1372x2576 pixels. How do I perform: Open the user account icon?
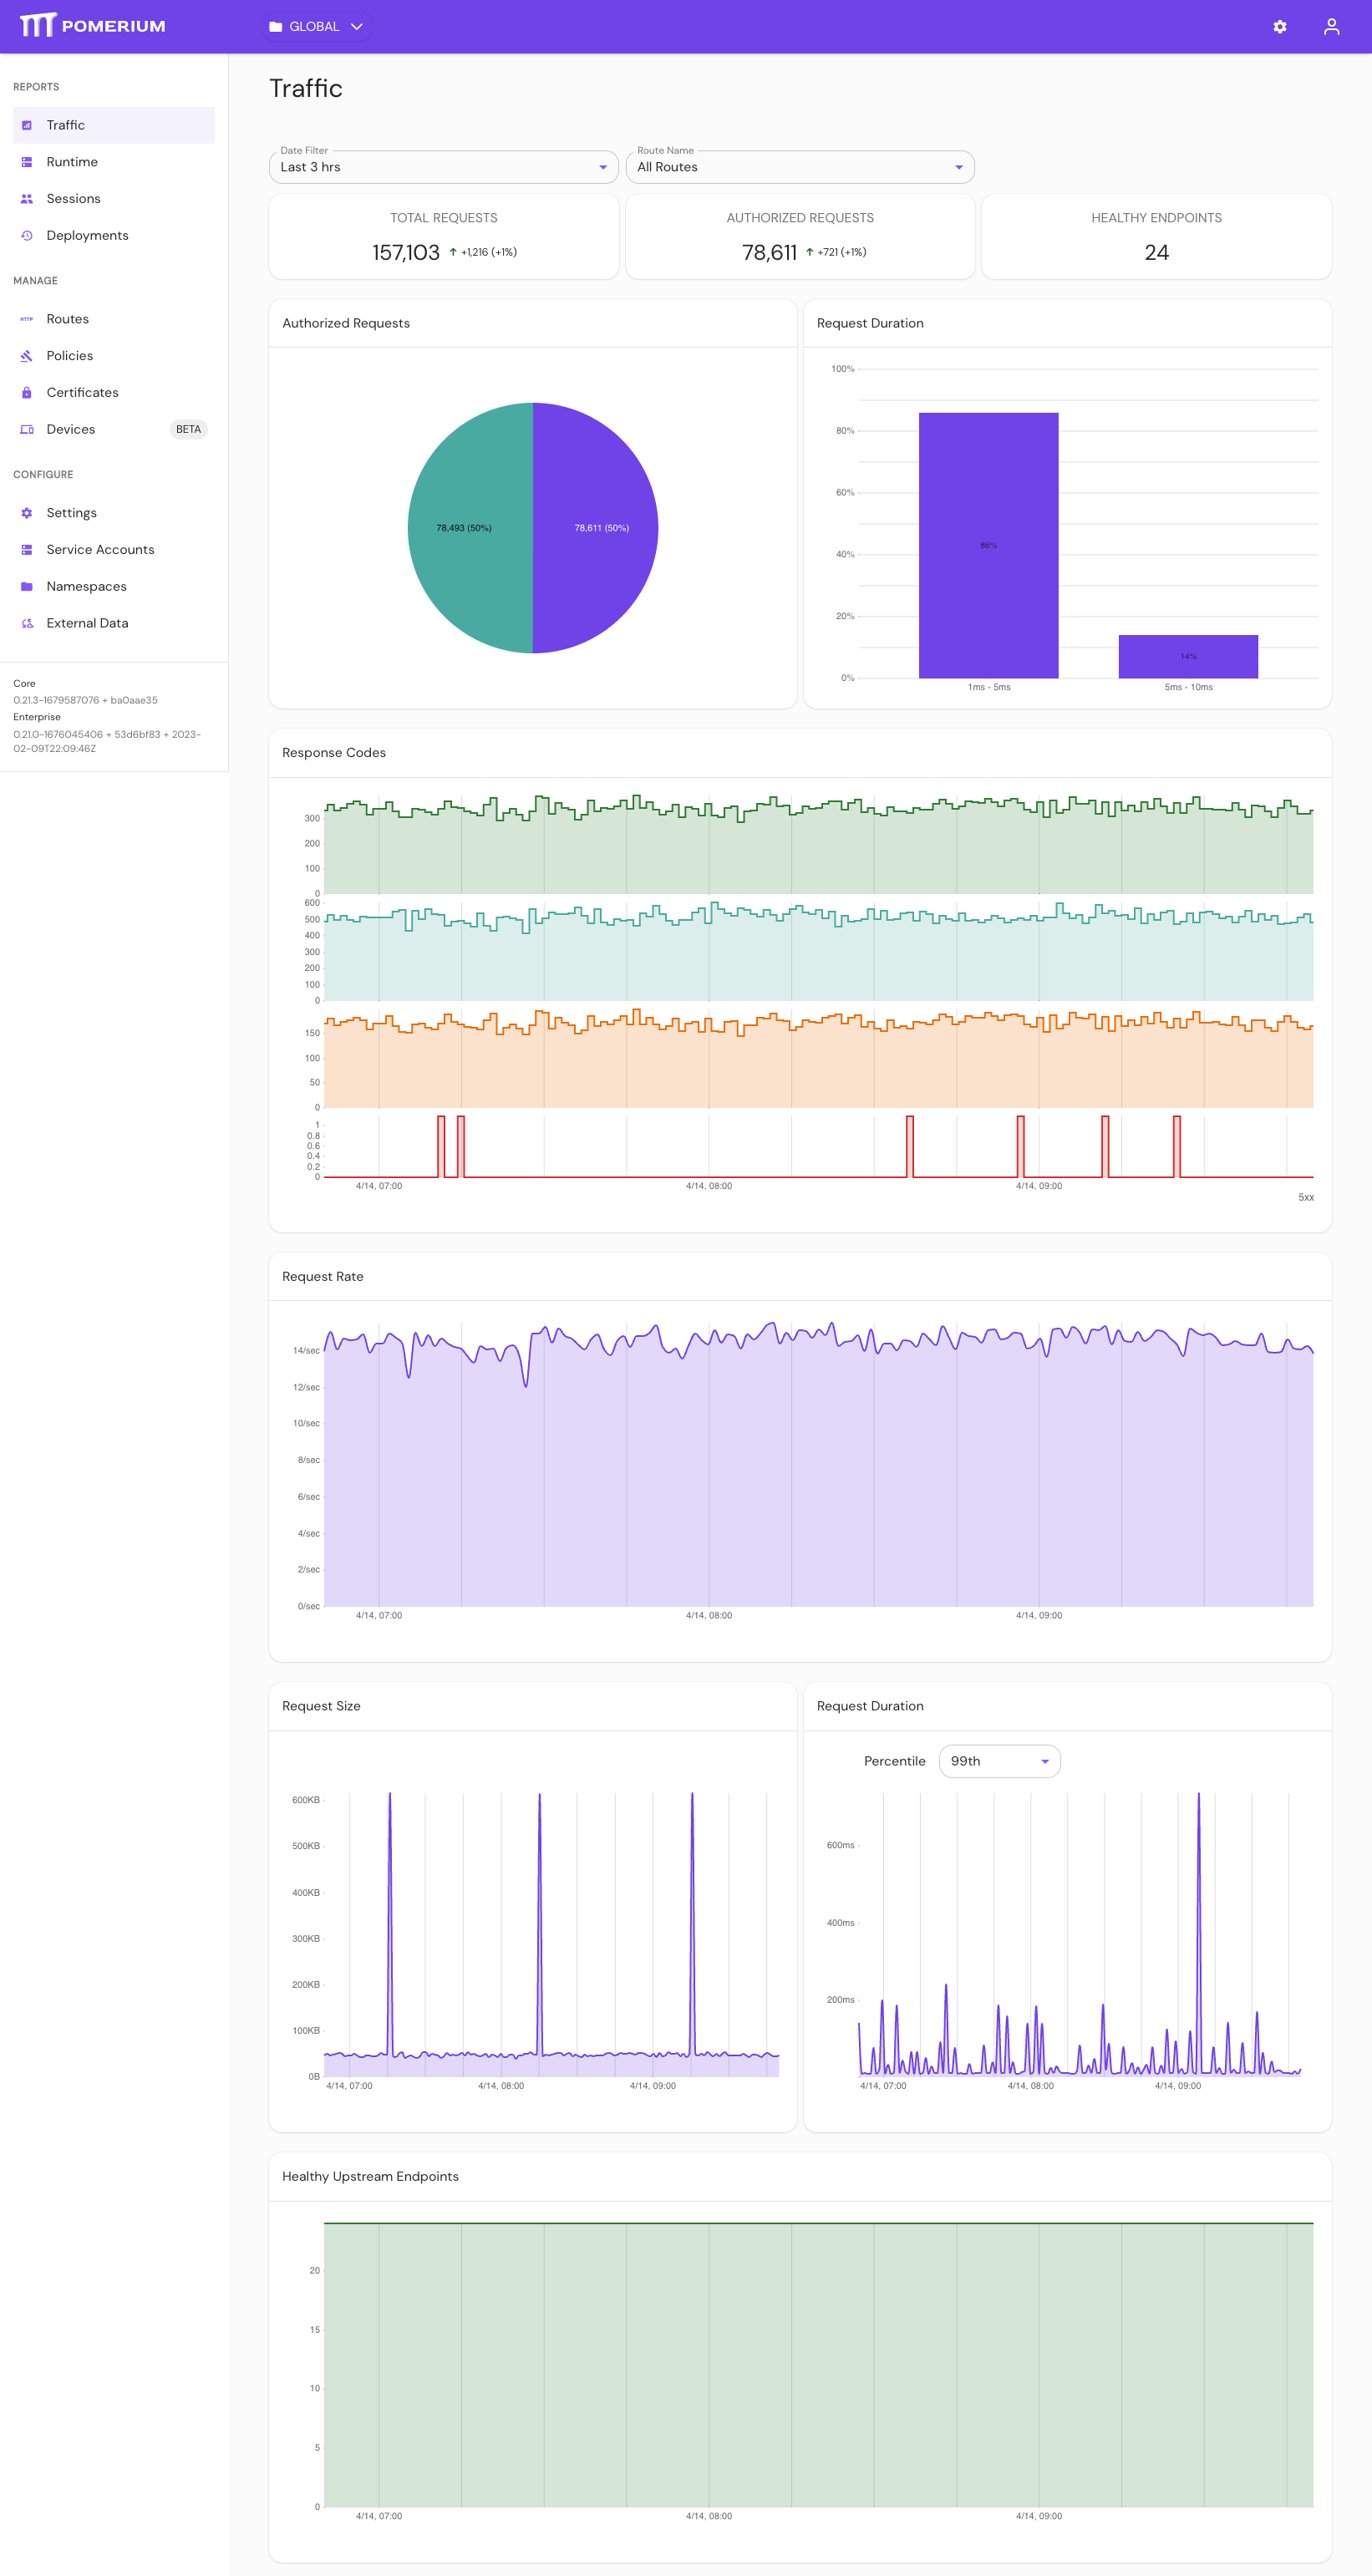click(x=1331, y=27)
